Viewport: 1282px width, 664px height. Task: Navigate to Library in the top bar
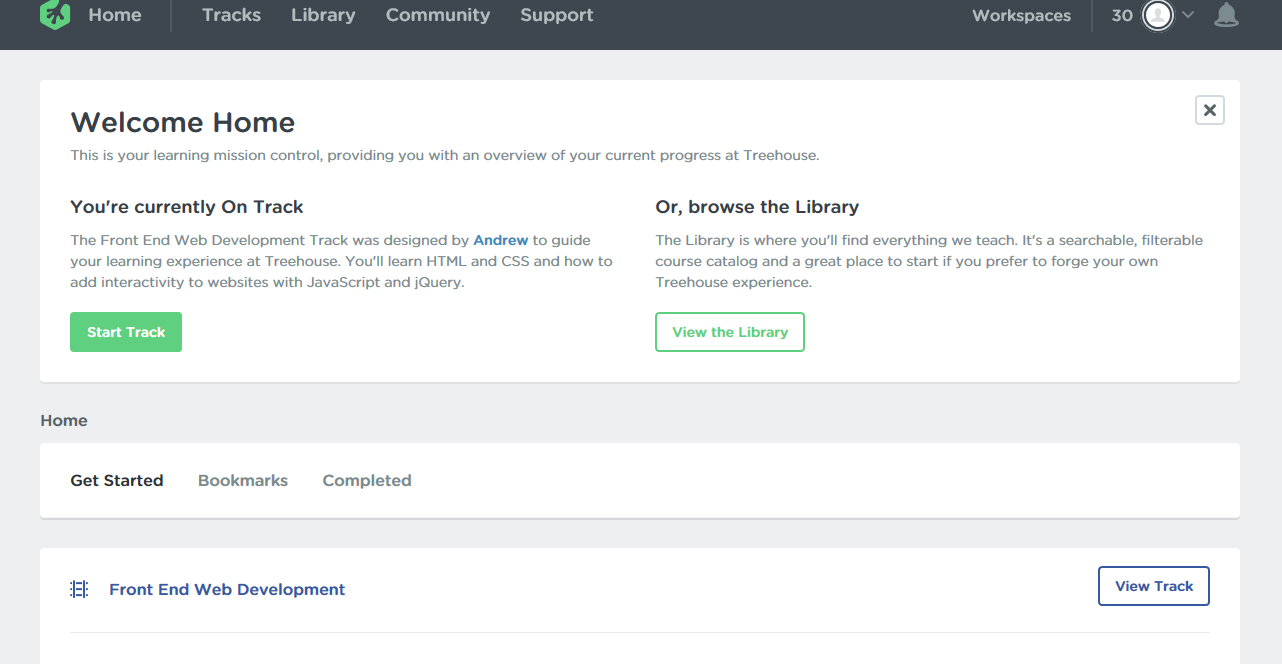pos(323,15)
